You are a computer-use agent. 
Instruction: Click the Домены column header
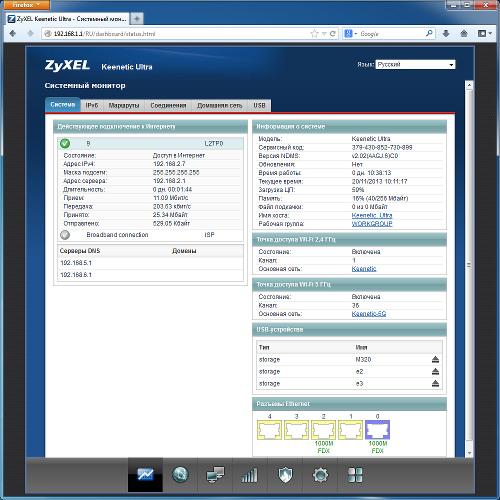(184, 251)
